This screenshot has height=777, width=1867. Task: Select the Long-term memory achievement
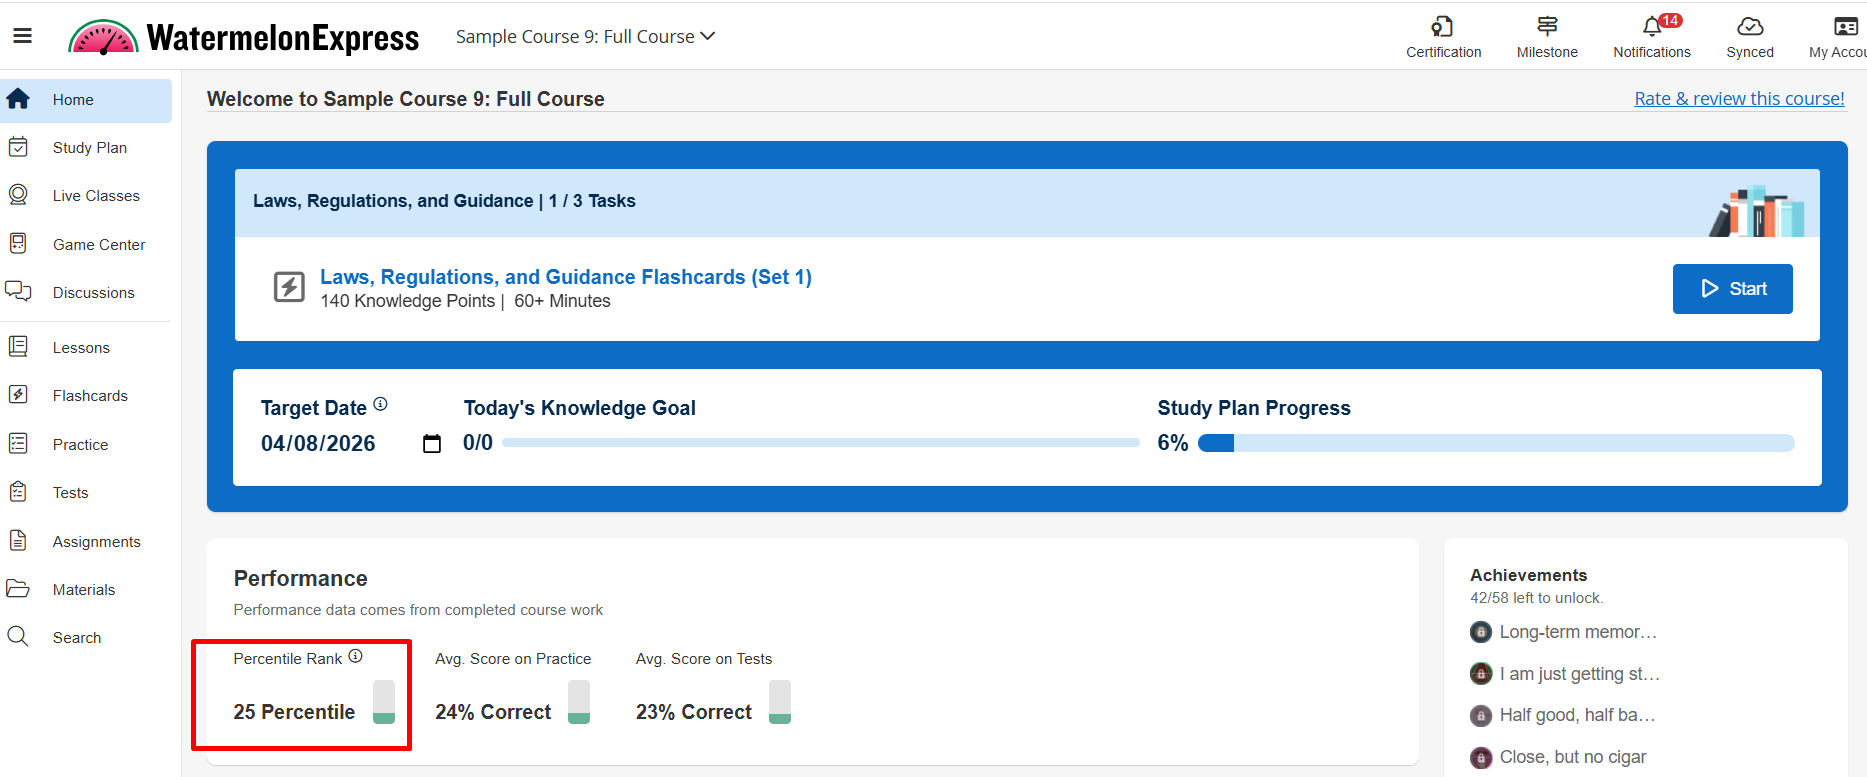pyautogui.click(x=1577, y=632)
